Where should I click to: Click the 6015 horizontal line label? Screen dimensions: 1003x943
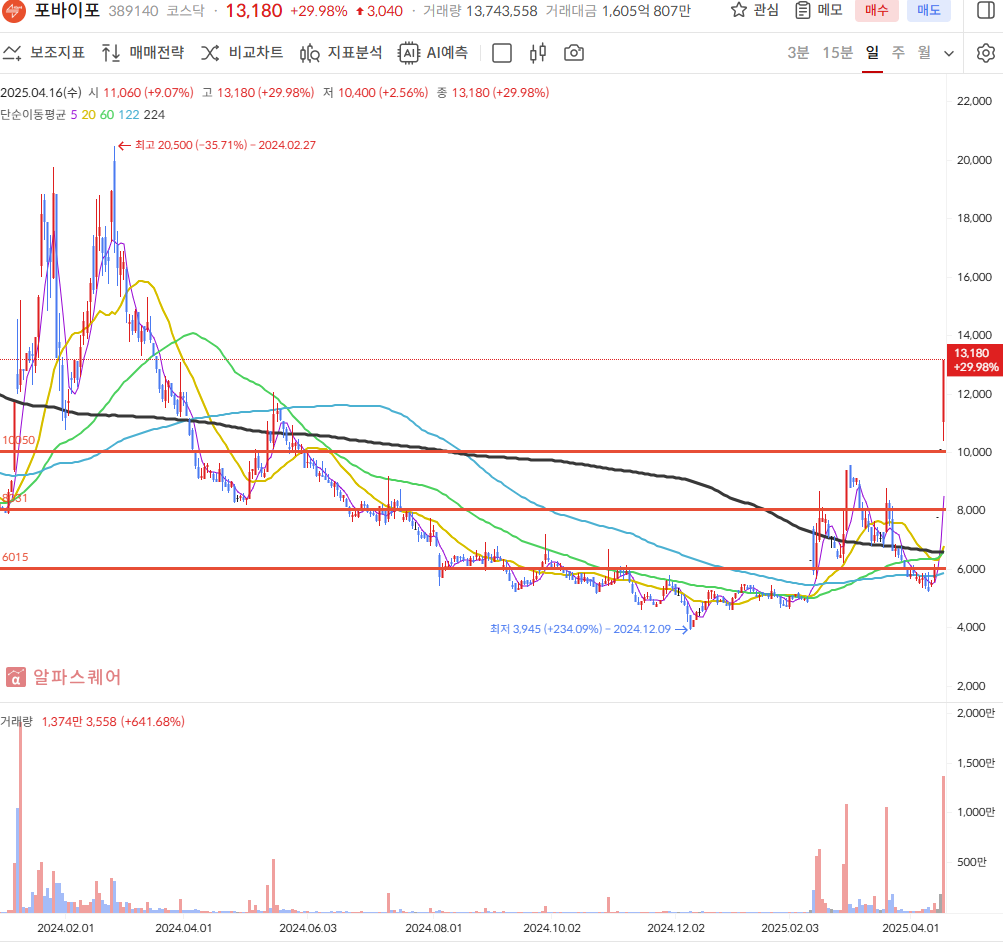click(15, 557)
